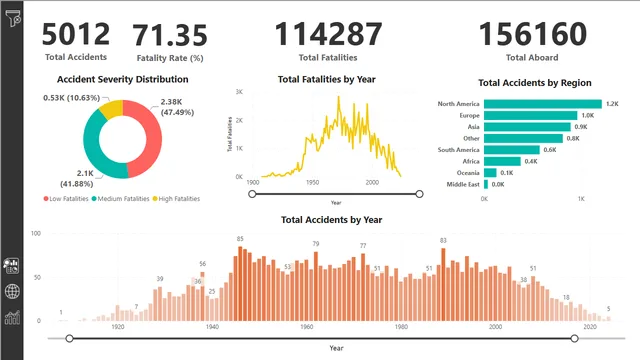Select the South America bar

pos(512,150)
